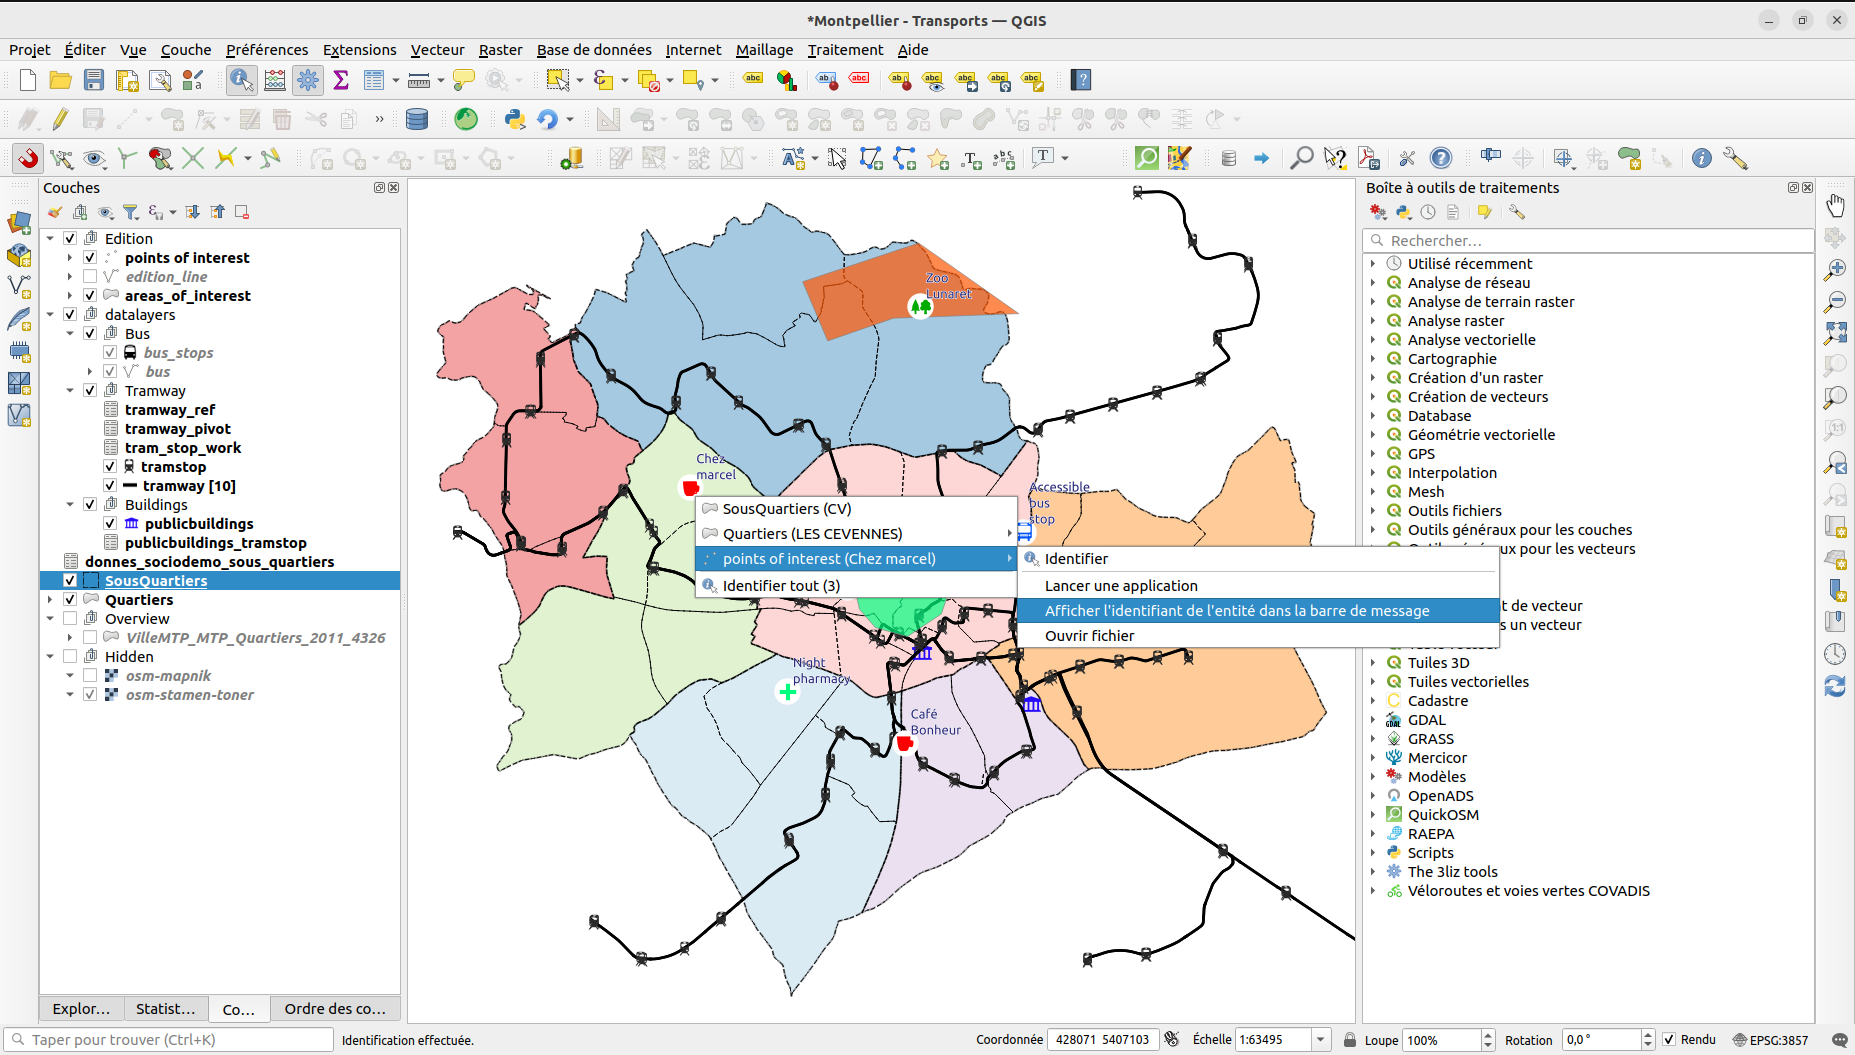This screenshot has height=1055, width=1855.
Task: Click the QuickOSM green magnifier icon
Action: (x=1147, y=158)
